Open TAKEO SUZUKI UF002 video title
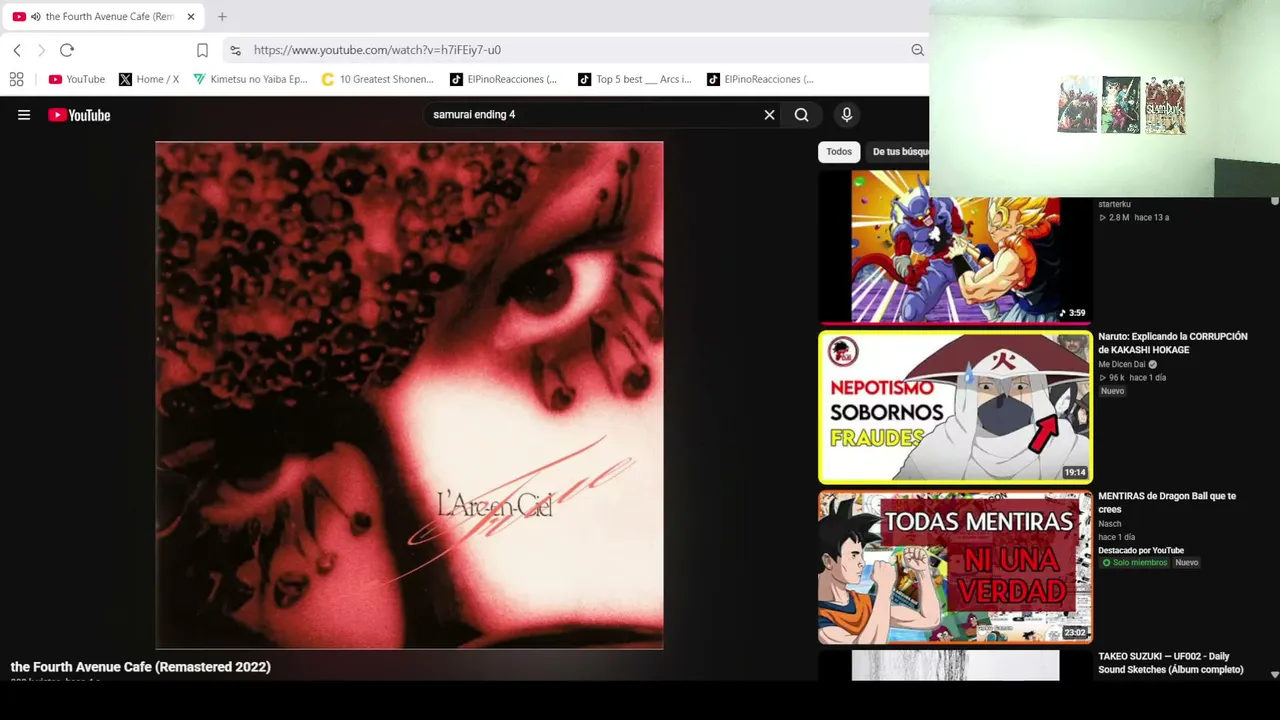This screenshot has width=1280, height=720. pos(1171,663)
